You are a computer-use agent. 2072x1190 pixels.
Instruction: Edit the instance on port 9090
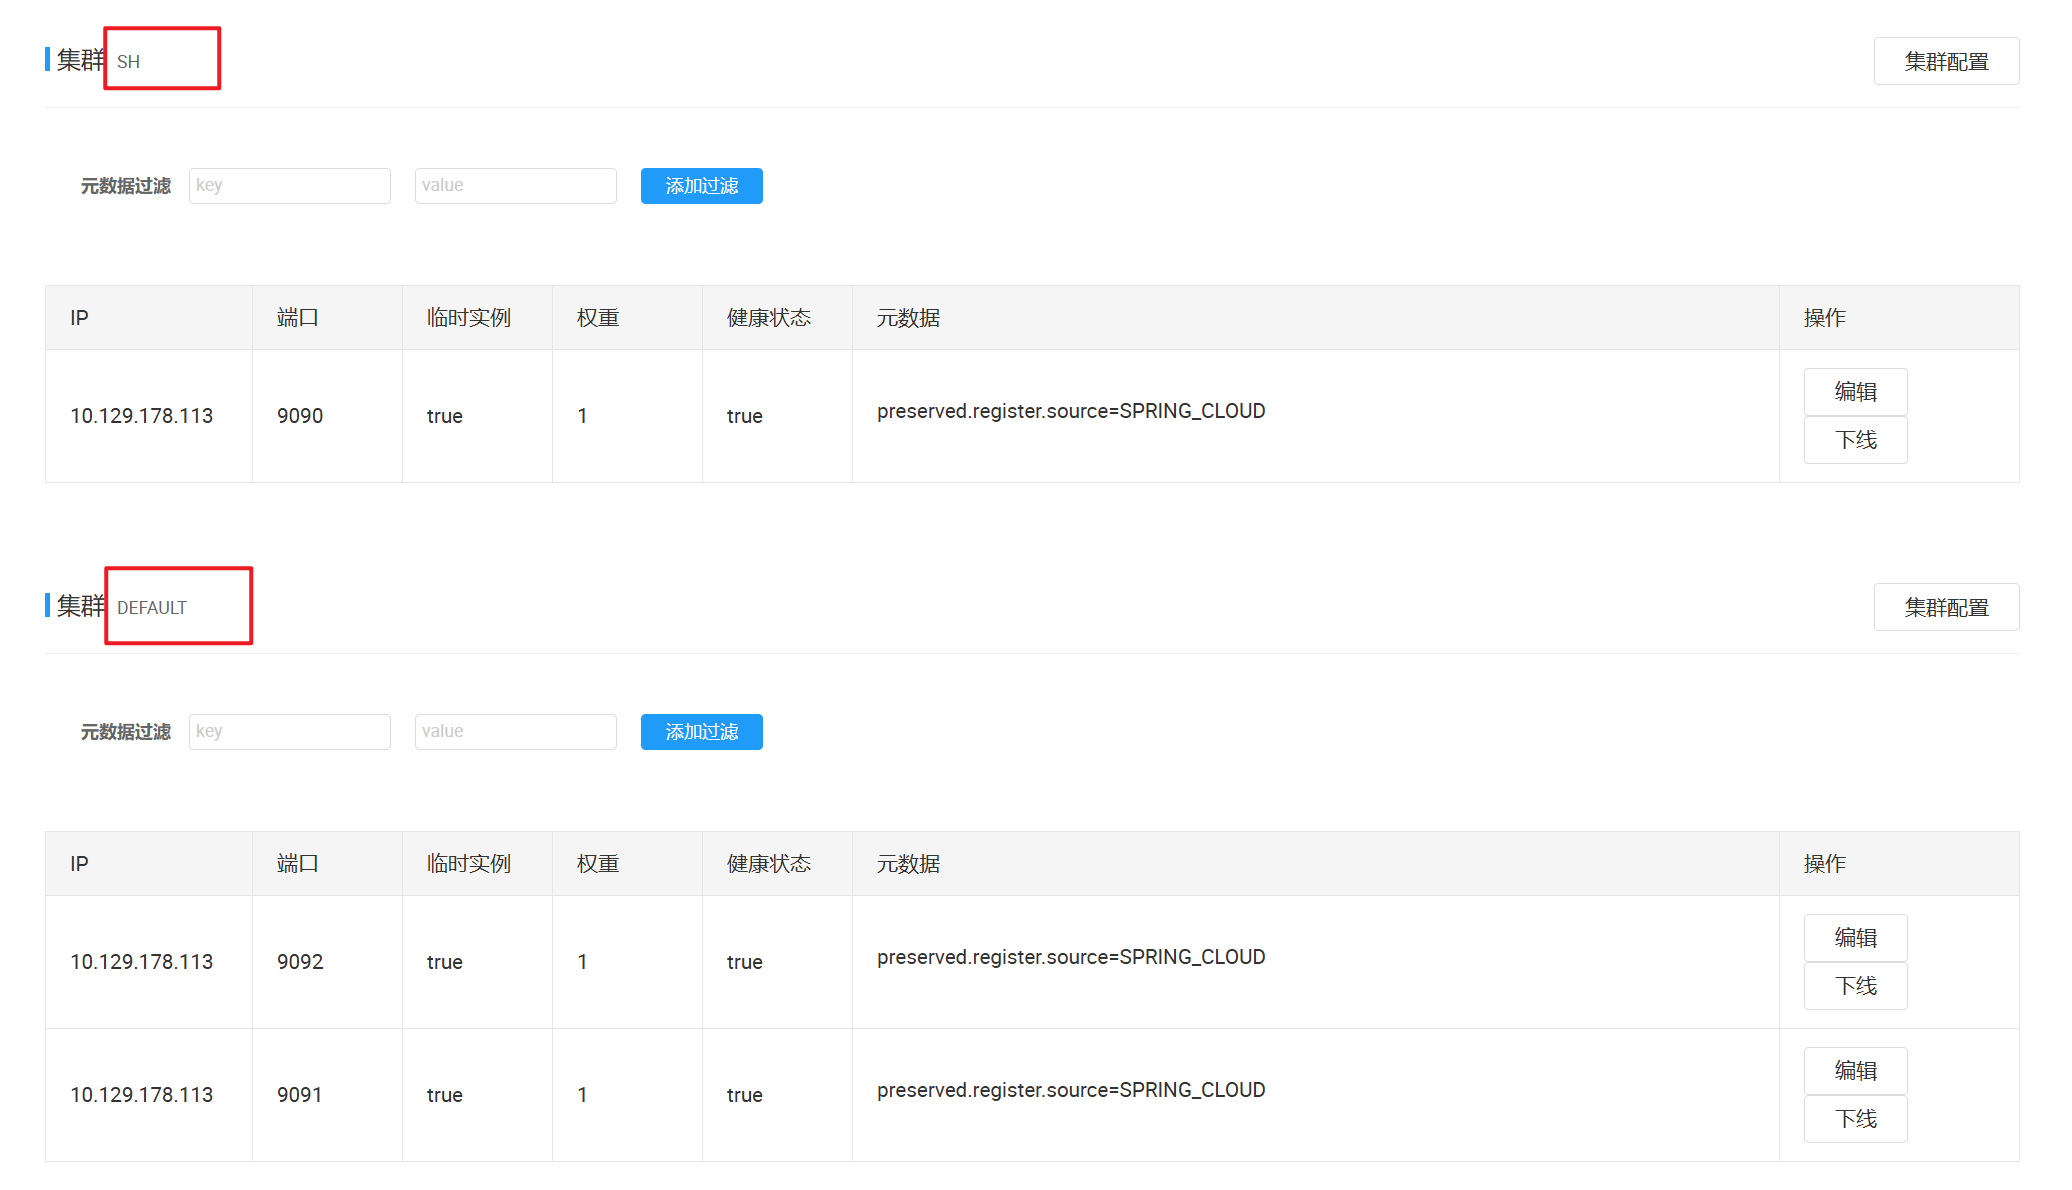click(1854, 392)
